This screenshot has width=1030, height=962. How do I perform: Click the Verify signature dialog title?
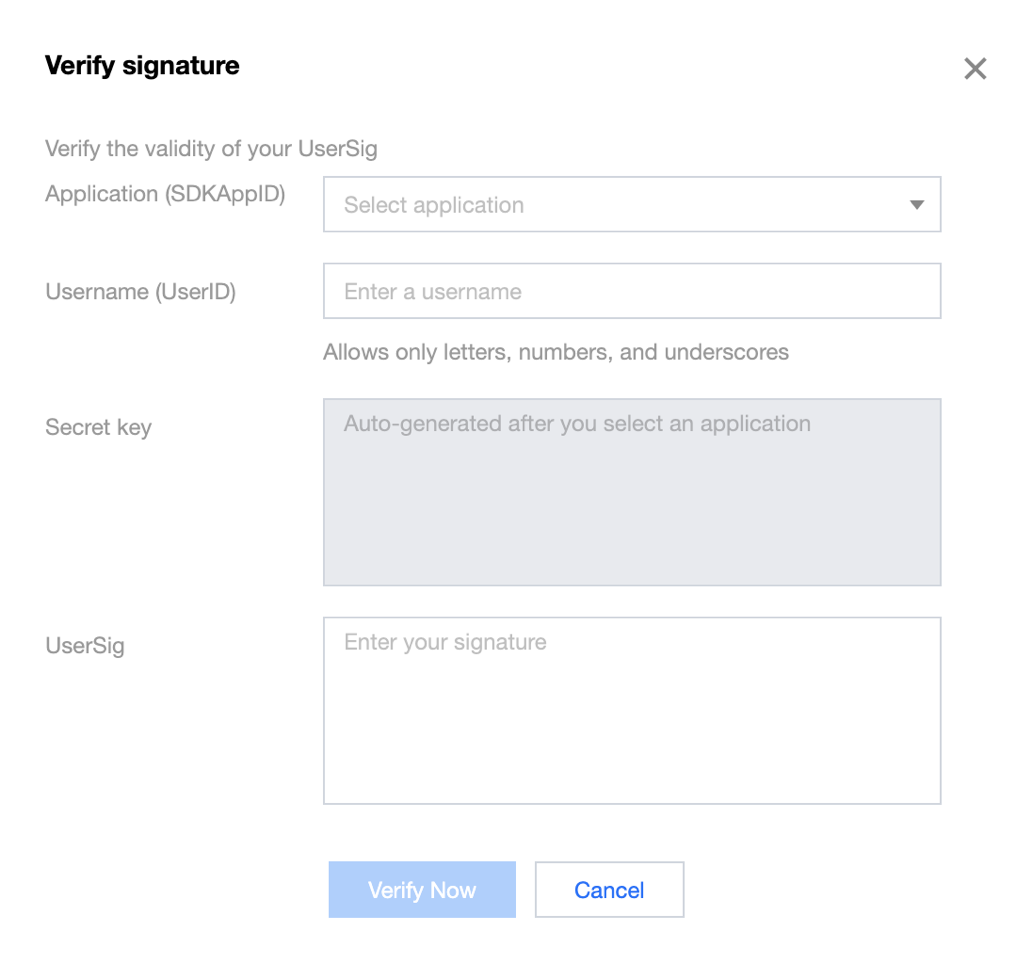click(142, 66)
